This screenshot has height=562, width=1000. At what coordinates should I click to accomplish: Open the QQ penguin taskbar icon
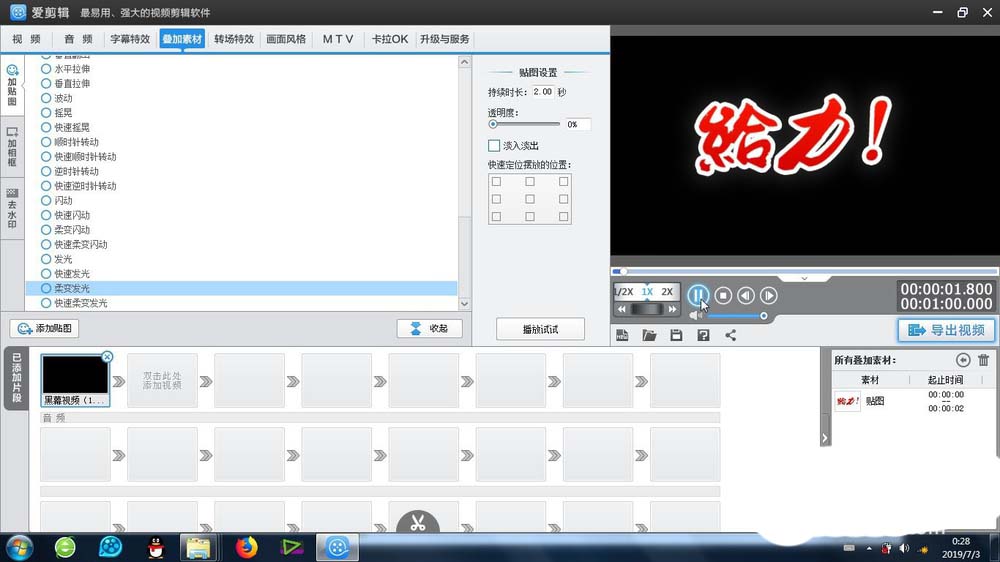click(x=156, y=547)
